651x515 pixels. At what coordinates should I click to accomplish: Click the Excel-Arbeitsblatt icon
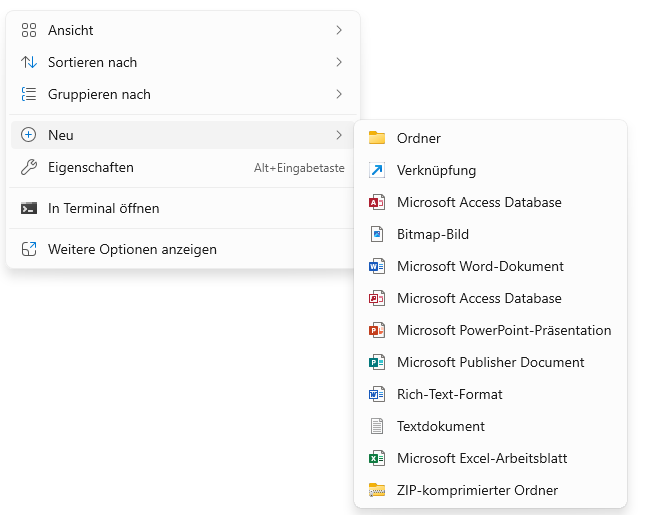pyautogui.click(x=377, y=458)
